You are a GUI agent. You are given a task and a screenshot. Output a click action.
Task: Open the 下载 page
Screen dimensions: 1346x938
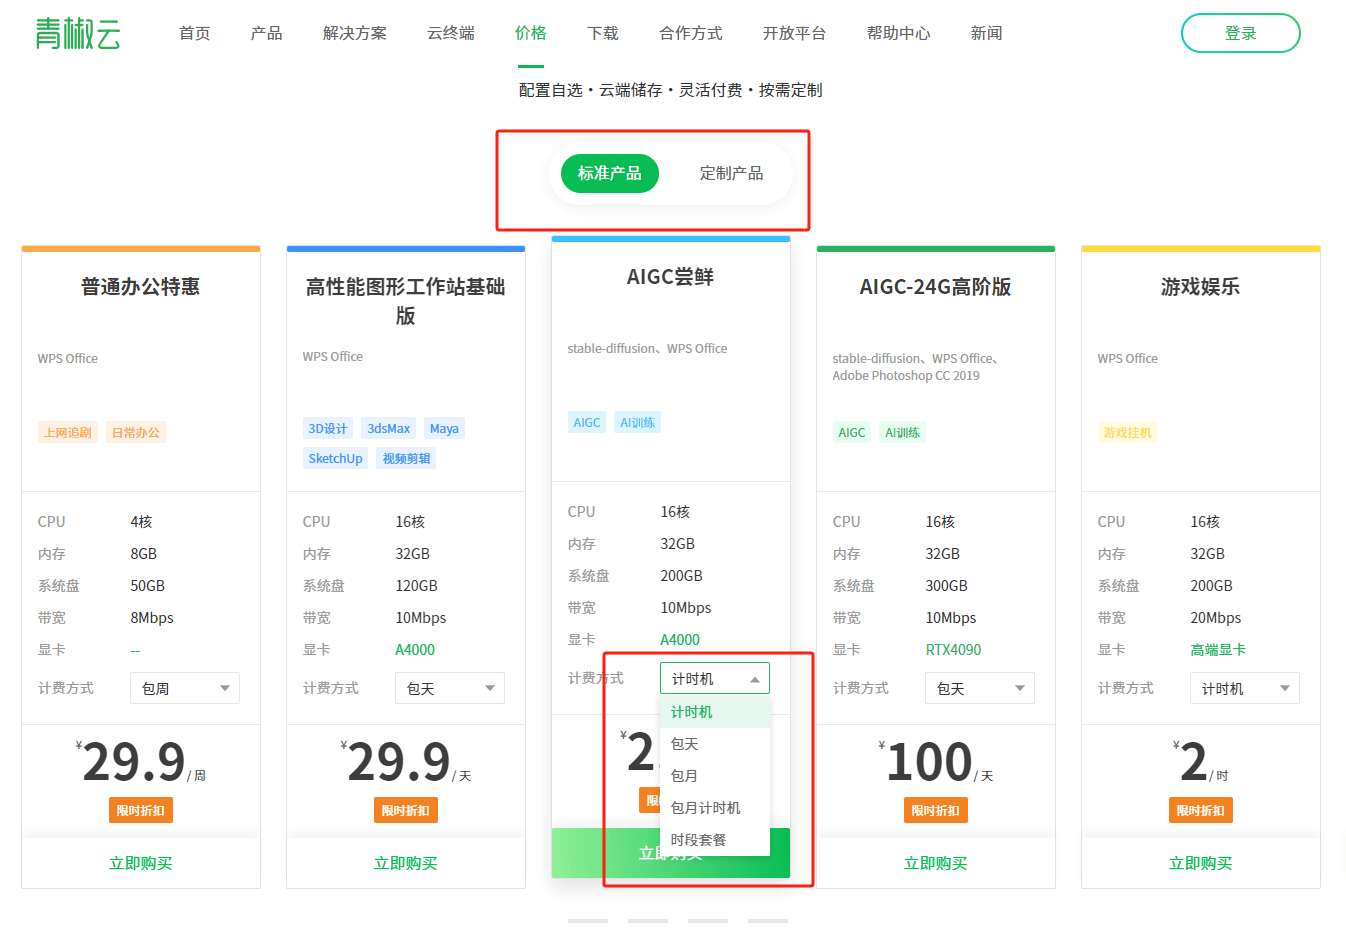pos(603,33)
